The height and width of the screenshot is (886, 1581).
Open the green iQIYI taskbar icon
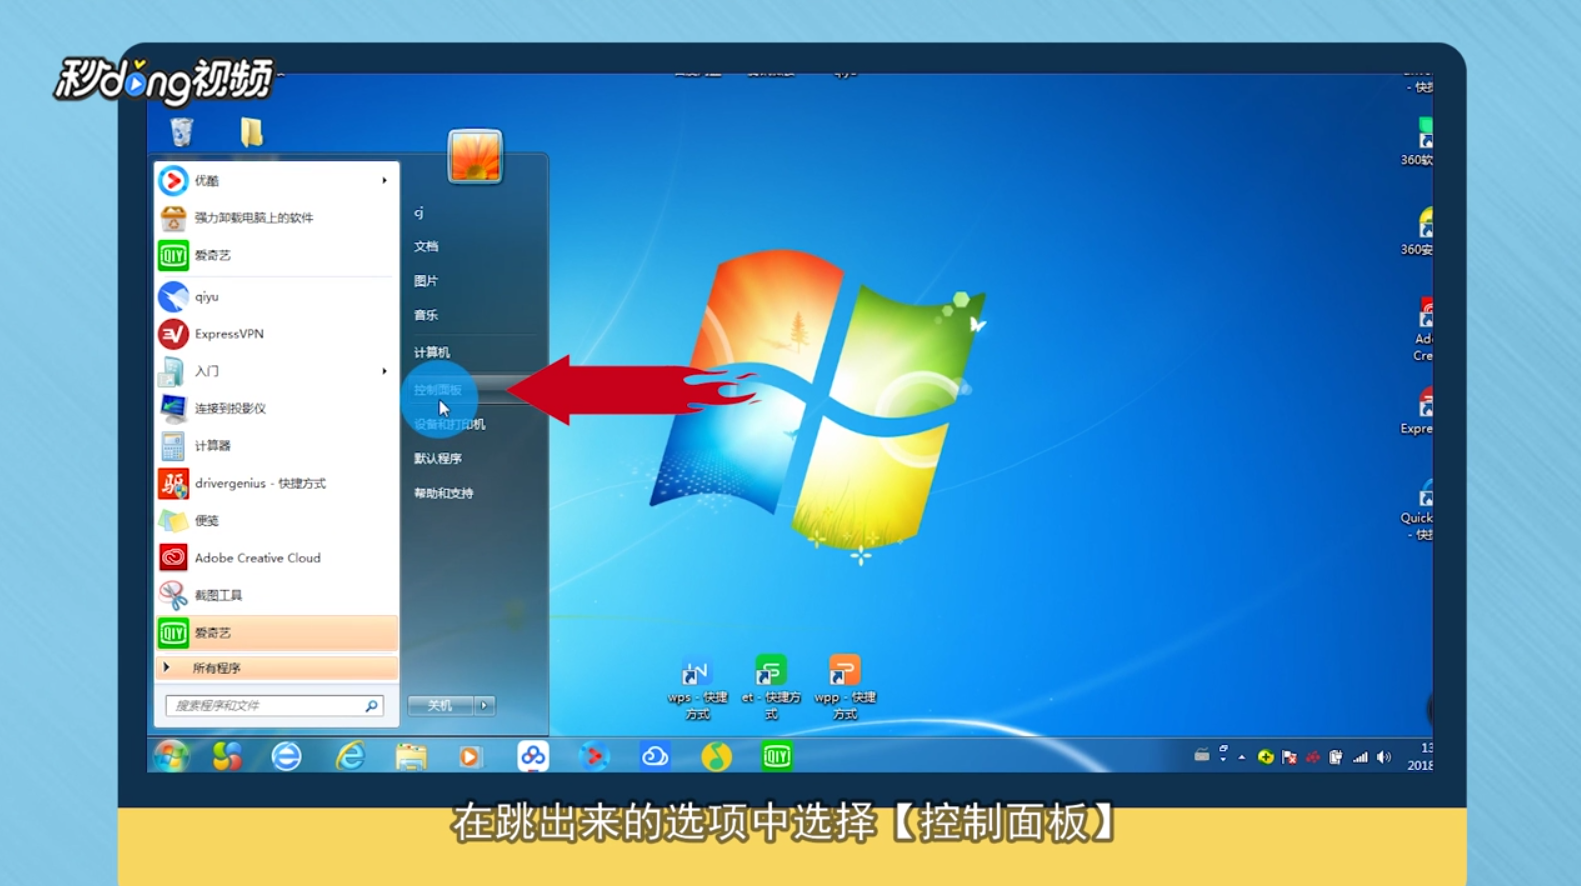(777, 757)
